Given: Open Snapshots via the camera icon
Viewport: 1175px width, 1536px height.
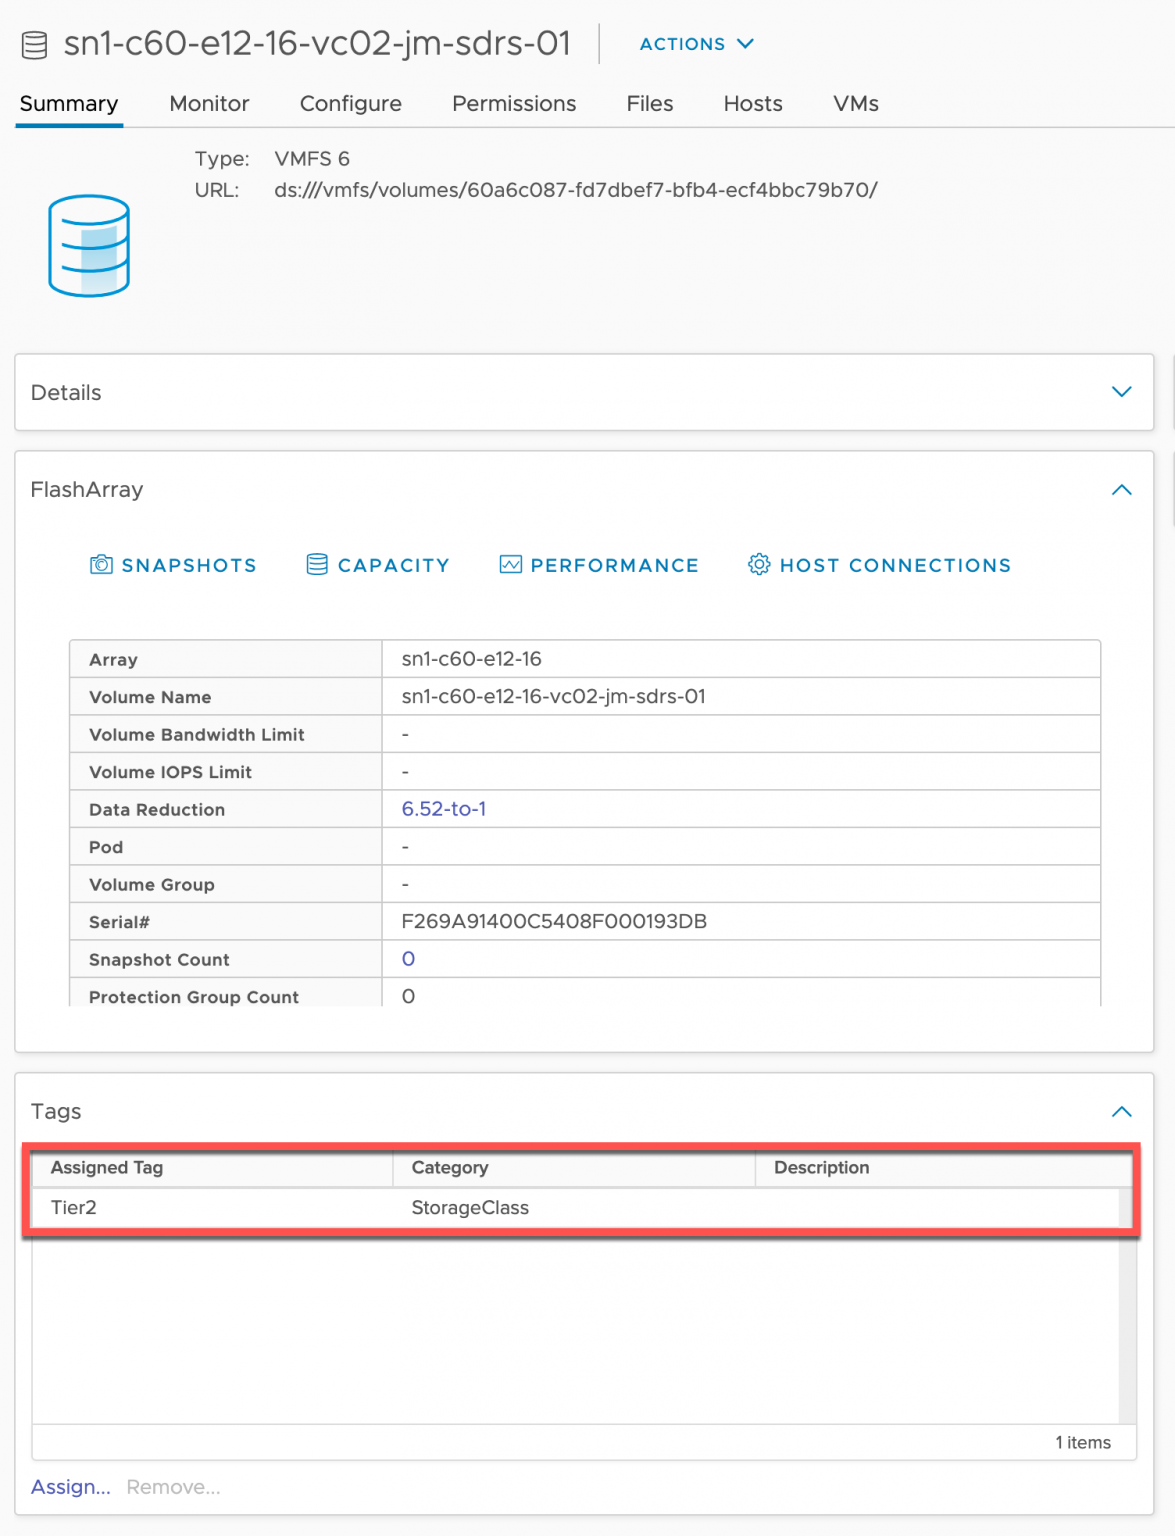Looking at the screenshot, I should [x=101, y=565].
